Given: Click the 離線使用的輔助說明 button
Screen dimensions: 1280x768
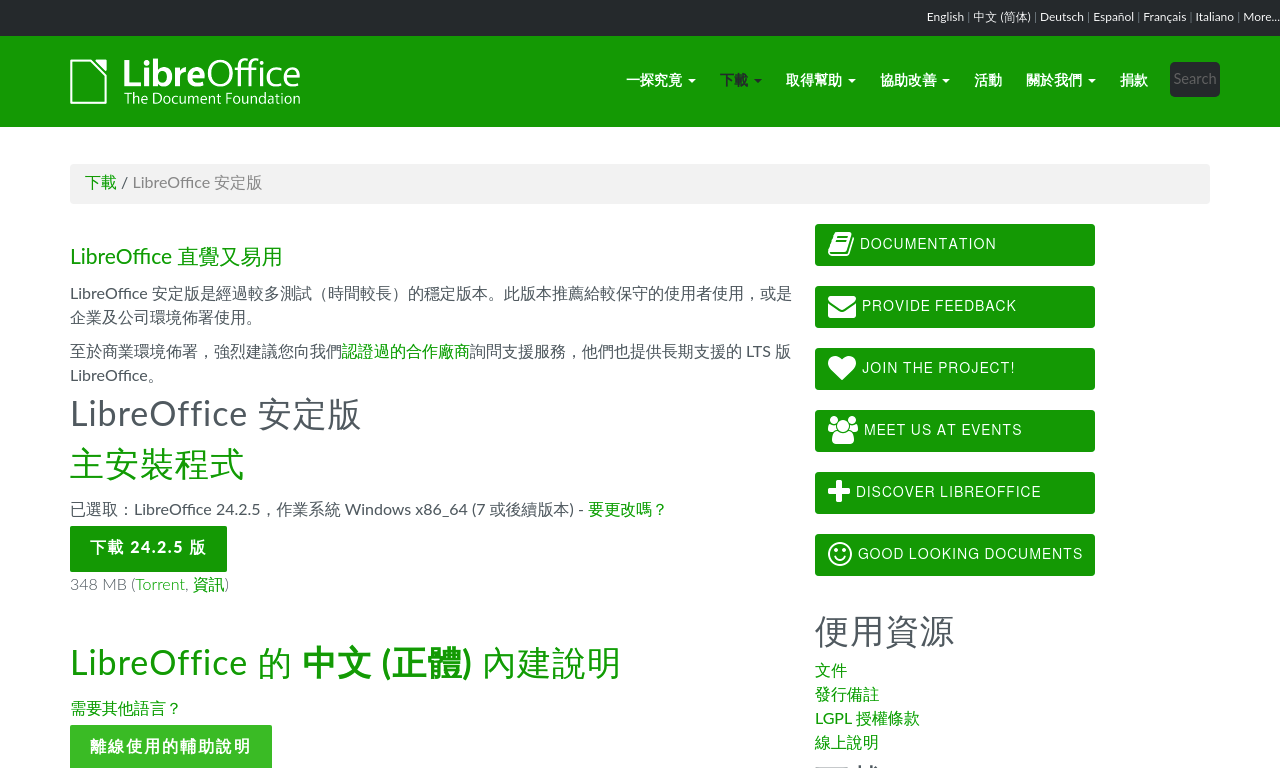Looking at the screenshot, I should point(171,746).
